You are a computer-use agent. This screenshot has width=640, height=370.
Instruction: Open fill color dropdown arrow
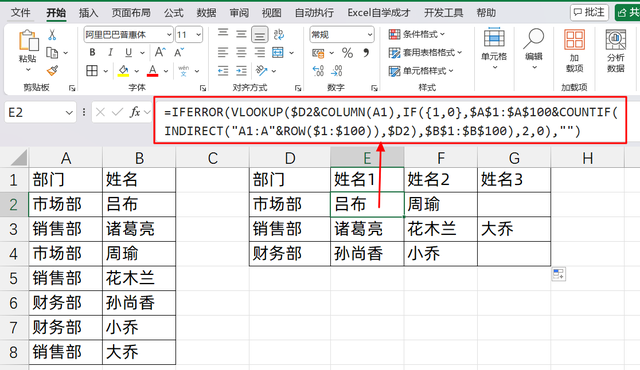(x=137, y=71)
